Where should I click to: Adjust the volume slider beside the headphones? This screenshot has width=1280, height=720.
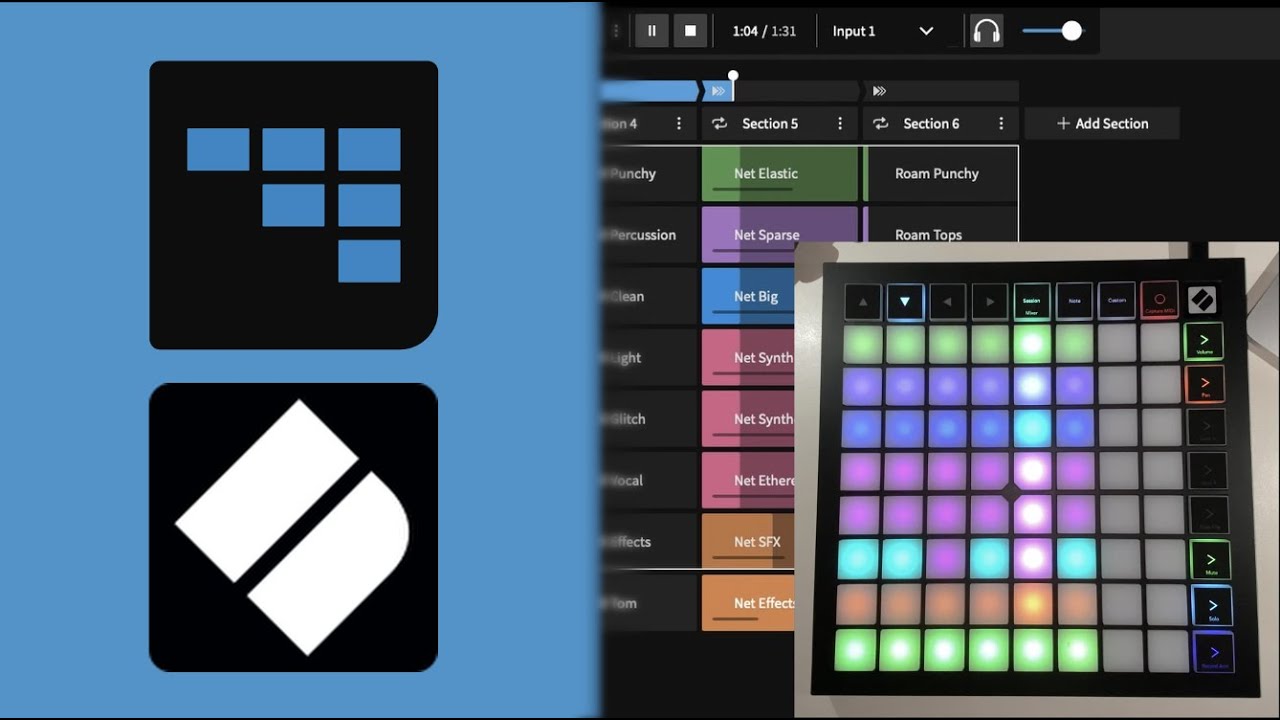1052,31
